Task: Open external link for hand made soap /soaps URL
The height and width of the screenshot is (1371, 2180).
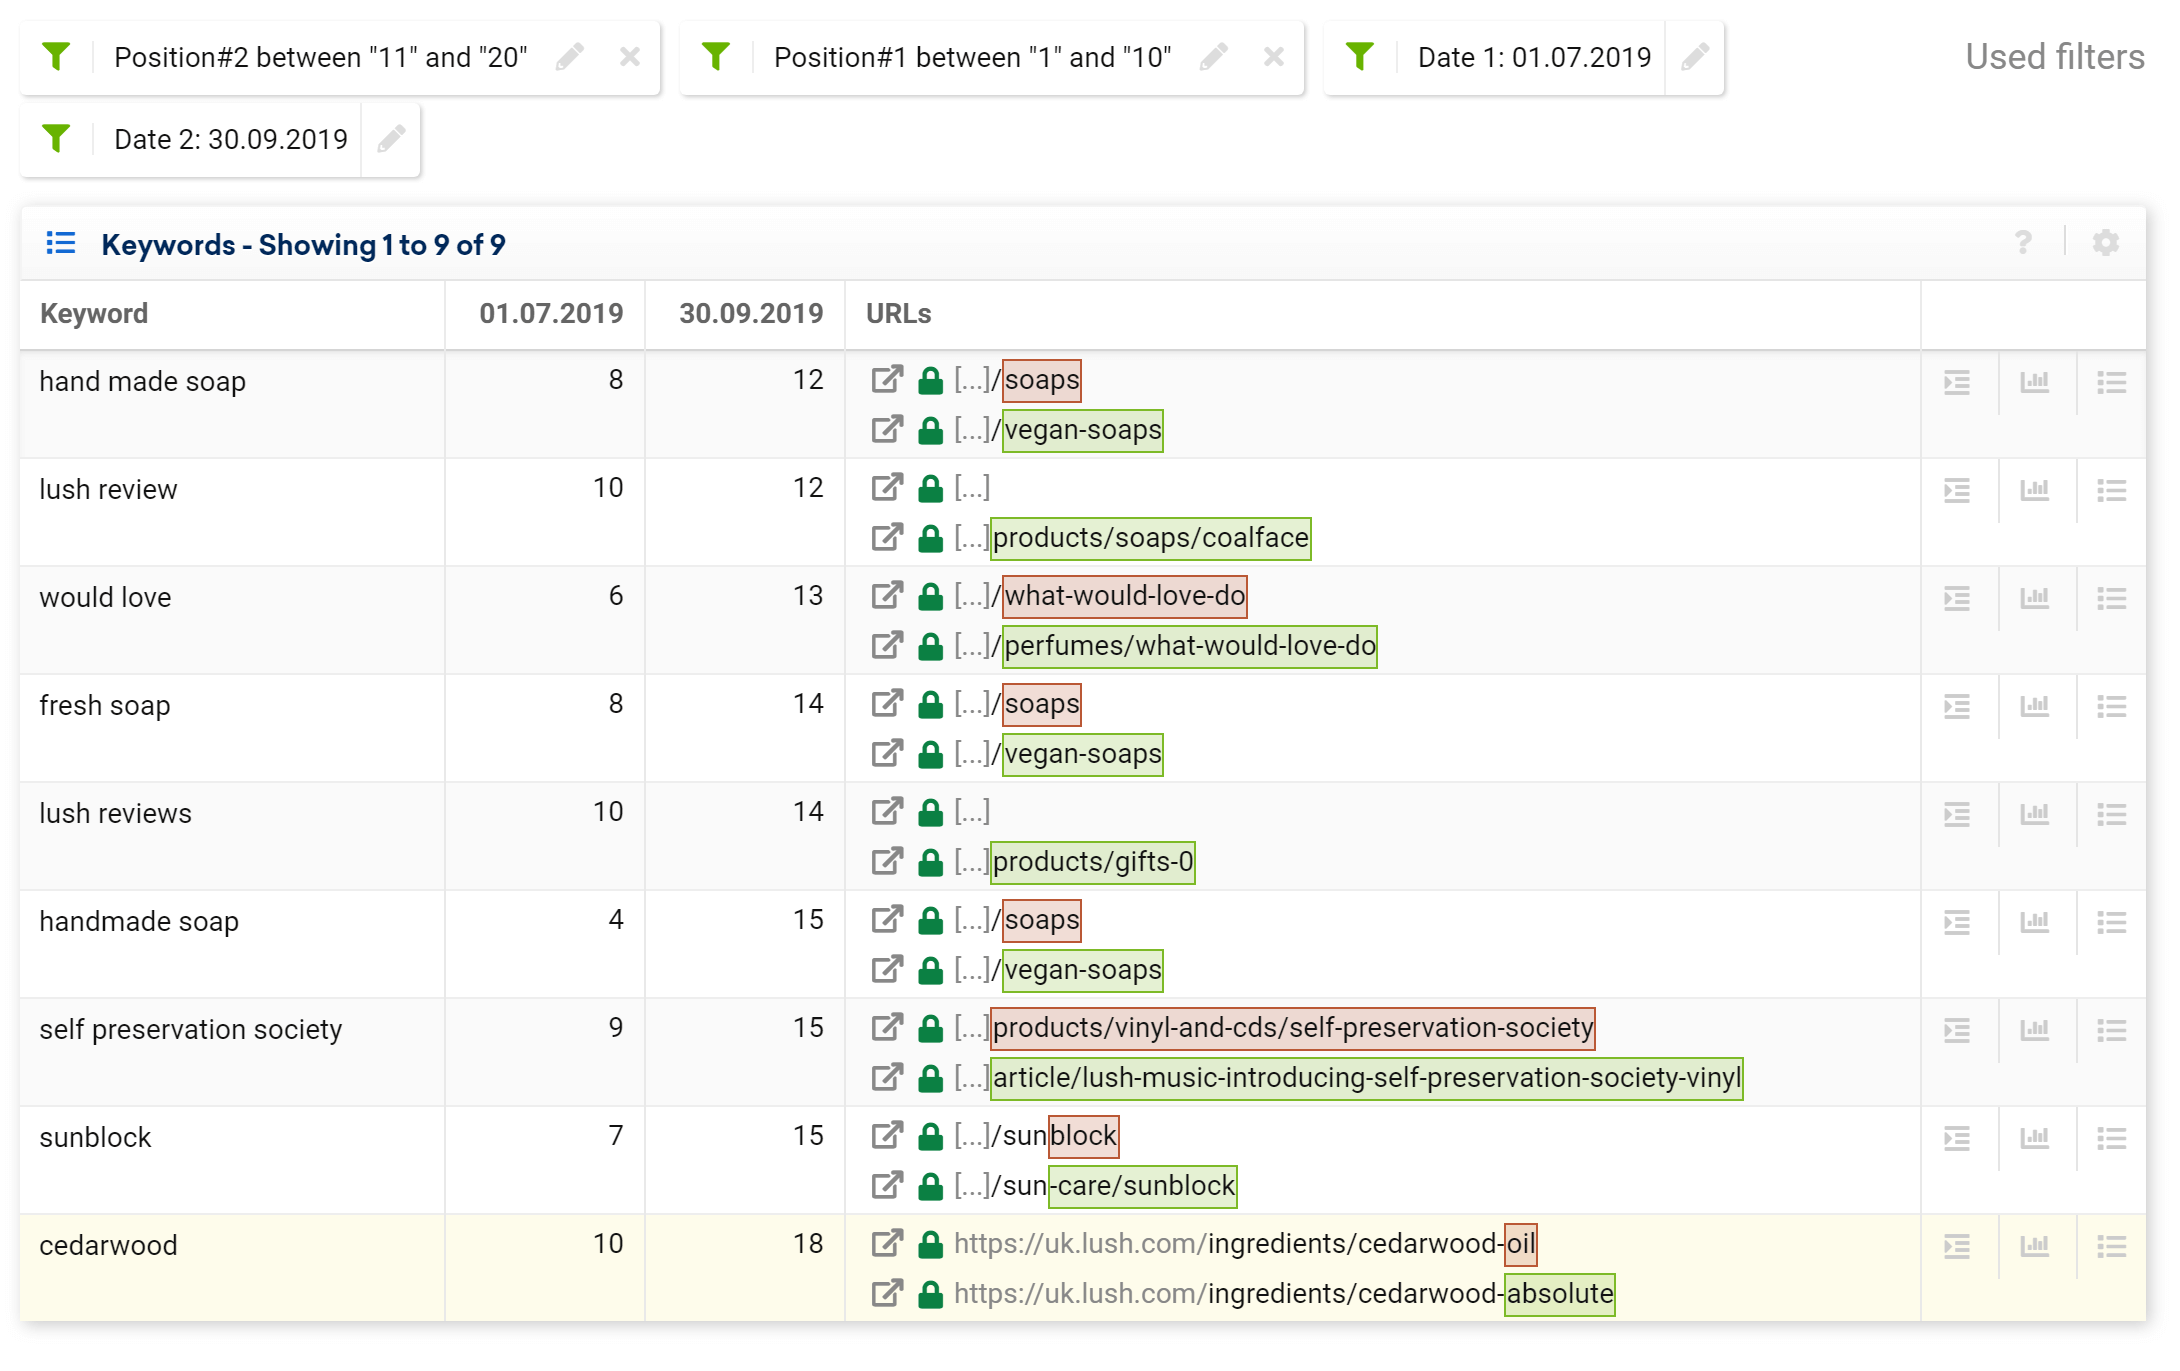Action: point(887,380)
